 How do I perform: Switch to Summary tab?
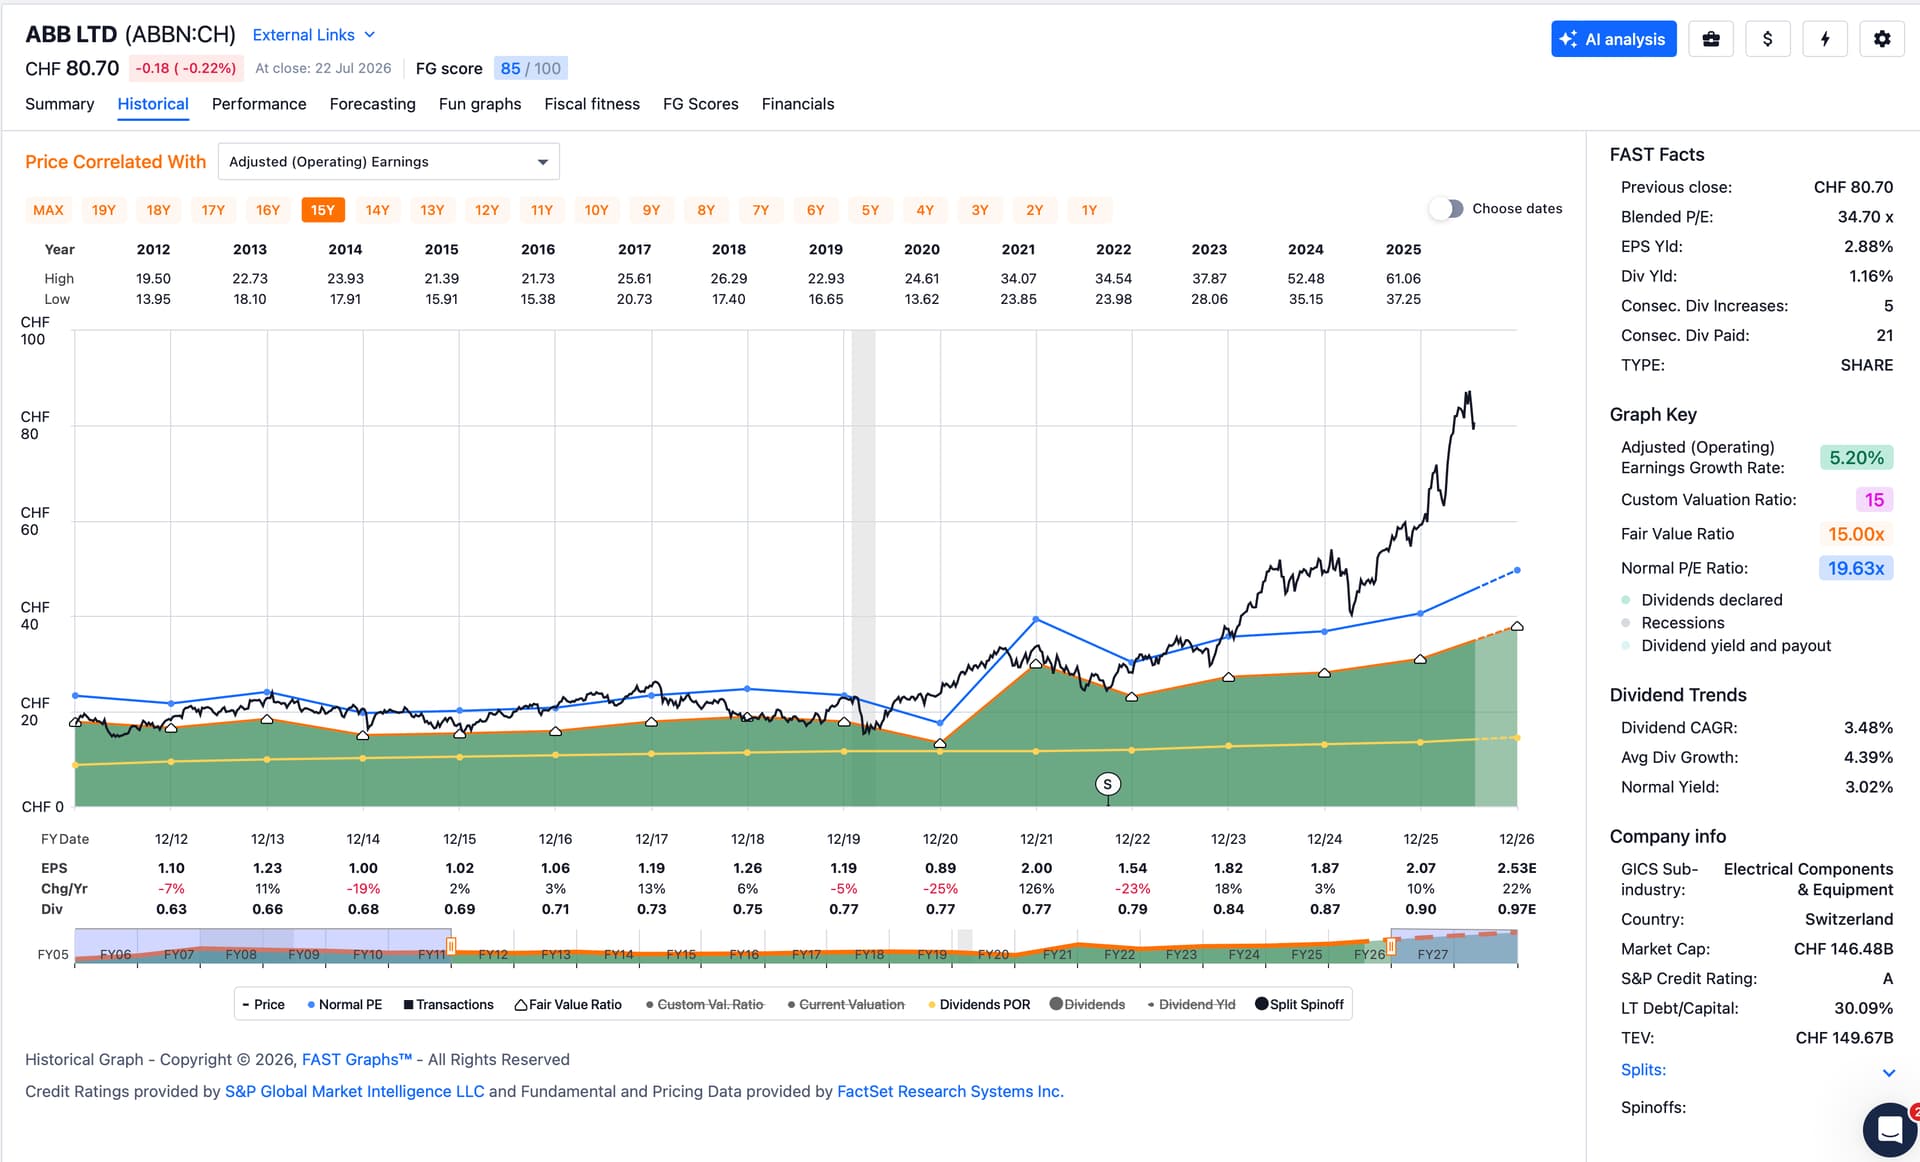coord(60,104)
